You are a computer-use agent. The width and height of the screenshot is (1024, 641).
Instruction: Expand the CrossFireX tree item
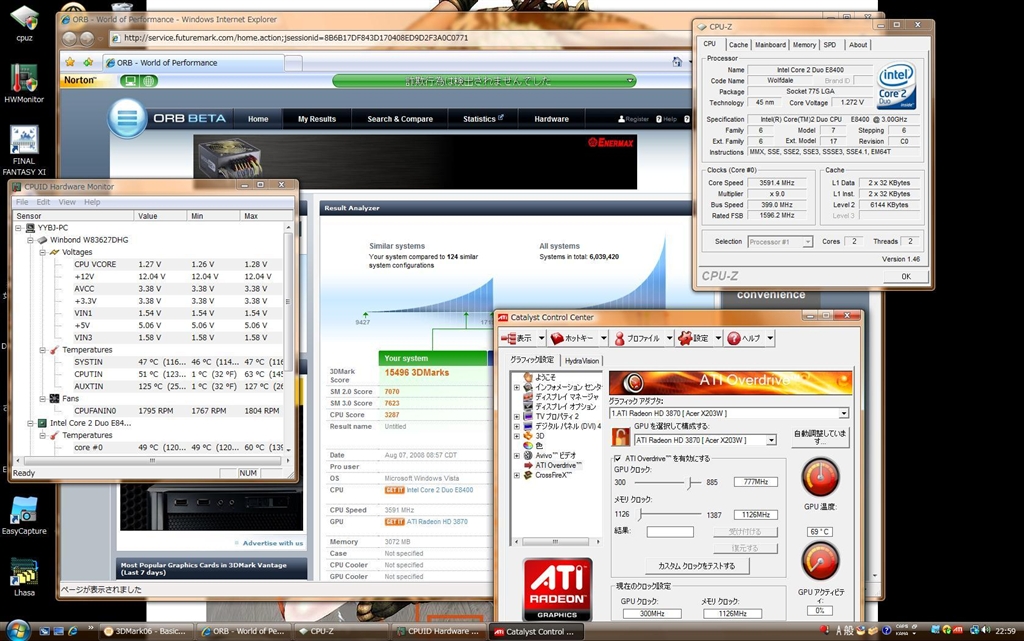point(517,475)
